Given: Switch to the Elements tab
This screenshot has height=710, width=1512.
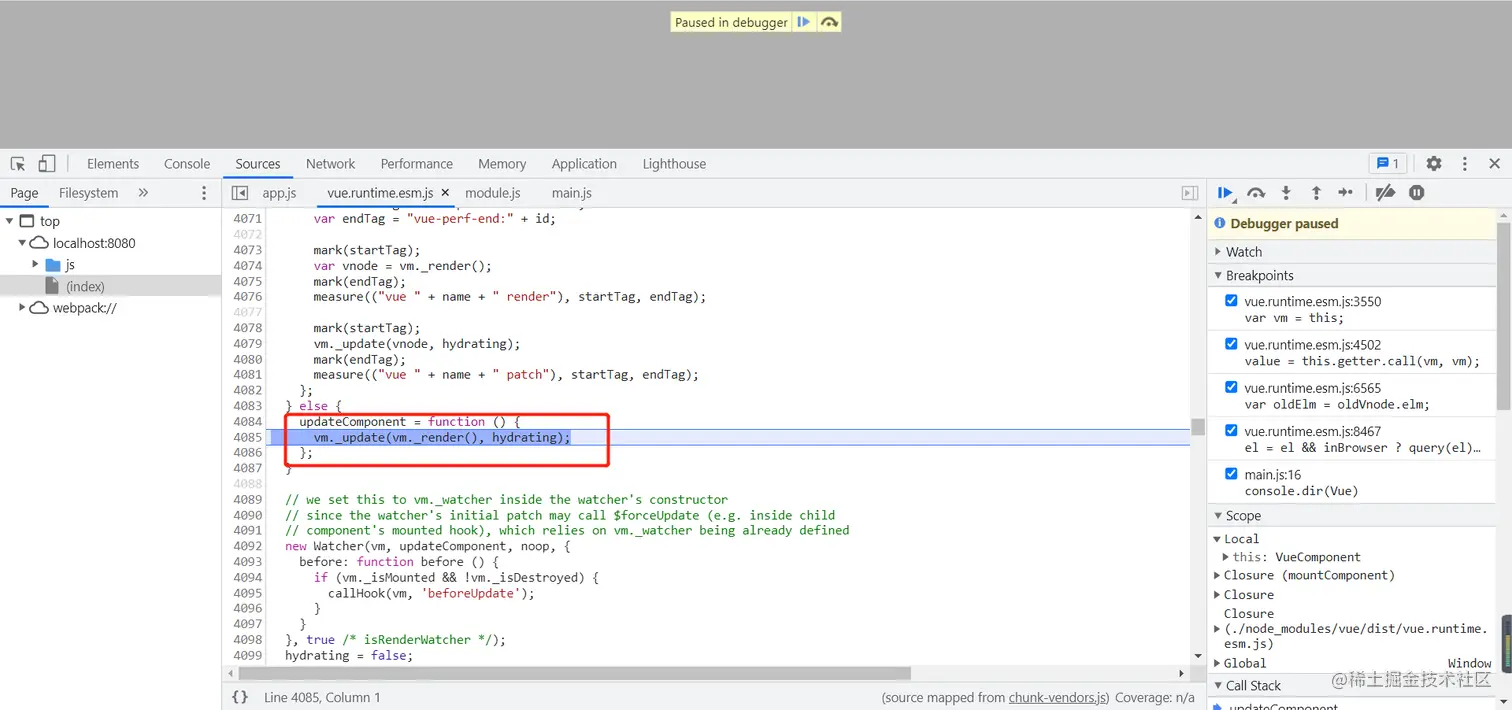Looking at the screenshot, I should pyautogui.click(x=113, y=164).
